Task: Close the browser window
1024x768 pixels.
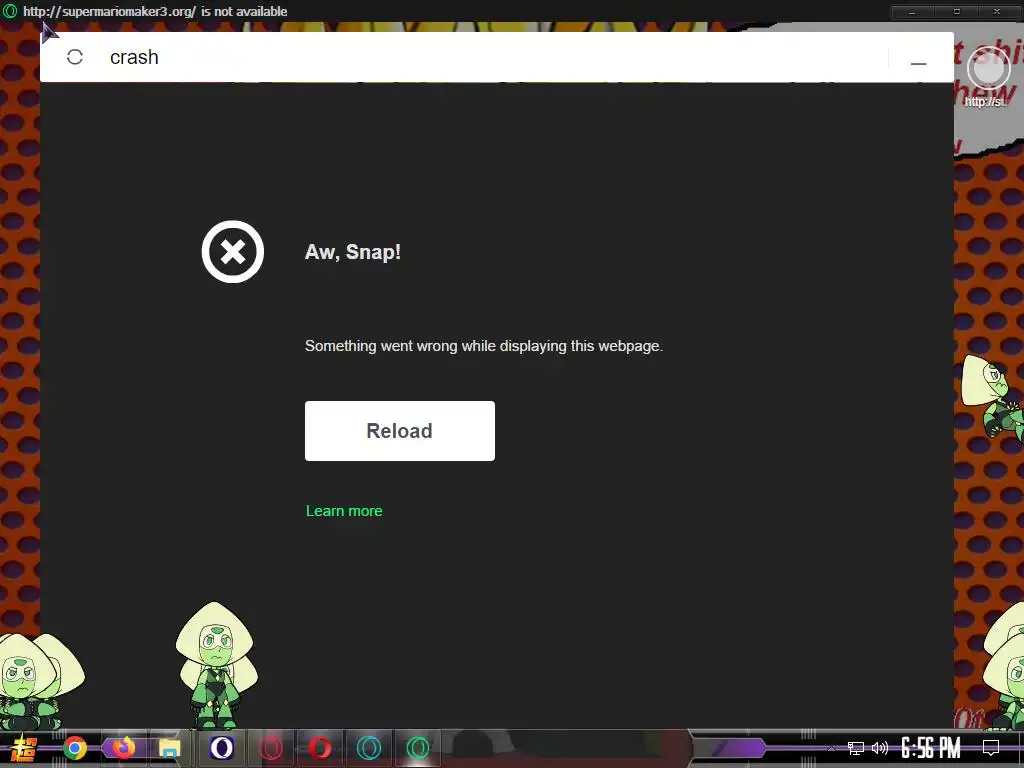Action: pyautogui.click(x=997, y=11)
